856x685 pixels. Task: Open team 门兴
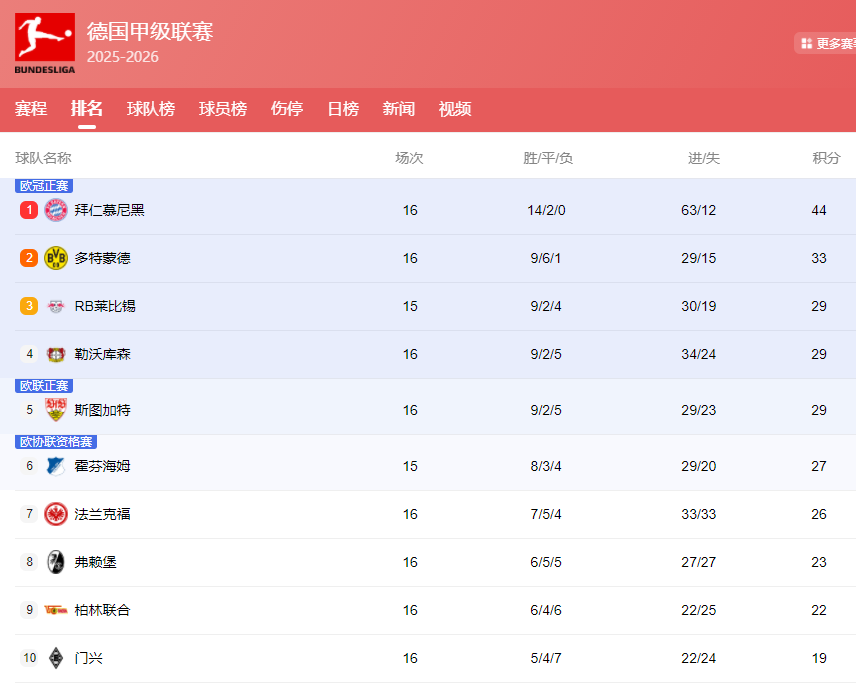click(88, 658)
